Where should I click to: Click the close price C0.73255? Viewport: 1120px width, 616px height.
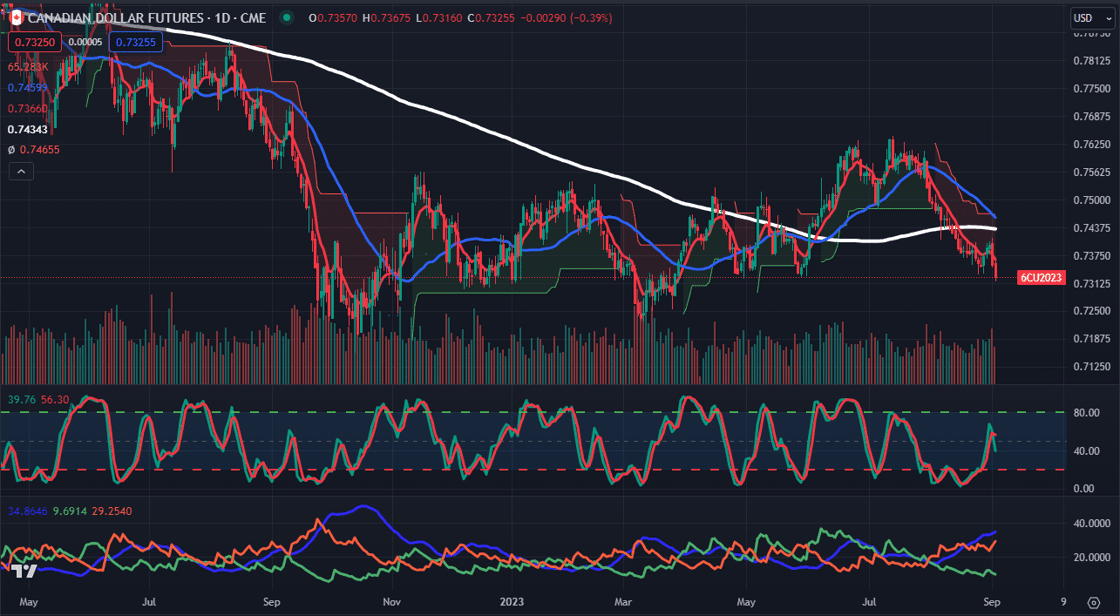pos(492,18)
